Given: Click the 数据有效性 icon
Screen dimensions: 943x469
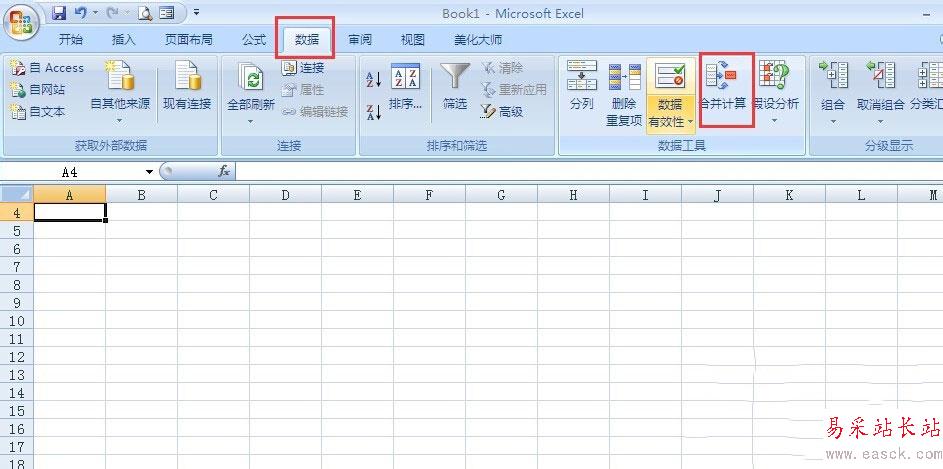Looking at the screenshot, I should pyautogui.click(x=669, y=76).
